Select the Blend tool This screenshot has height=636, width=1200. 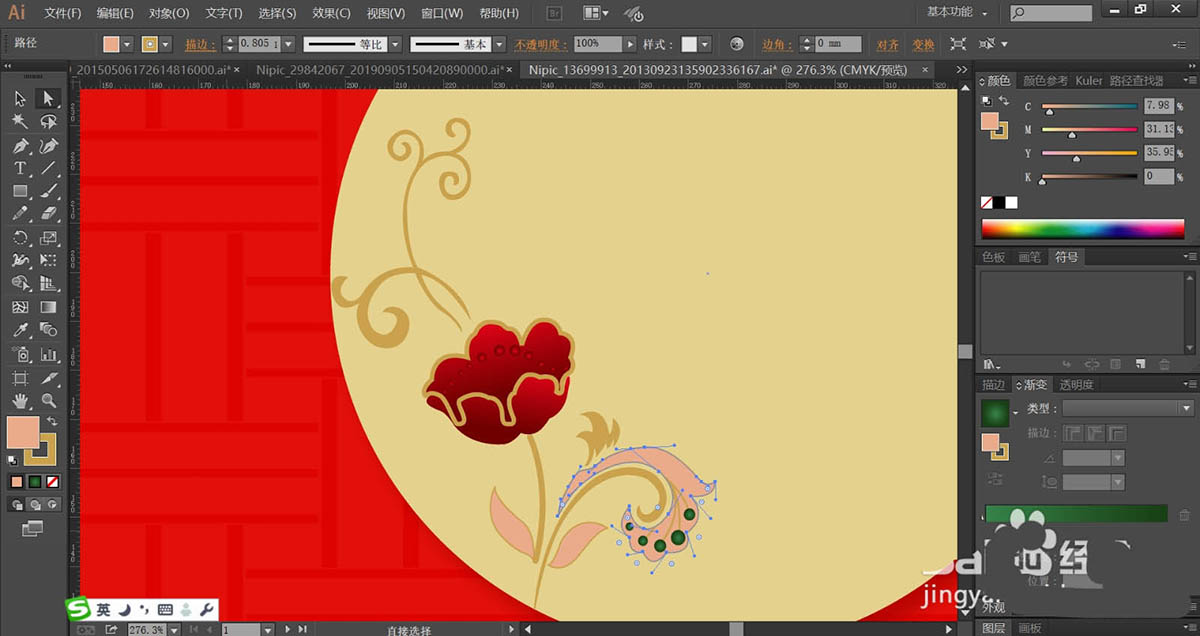tap(47, 330)
